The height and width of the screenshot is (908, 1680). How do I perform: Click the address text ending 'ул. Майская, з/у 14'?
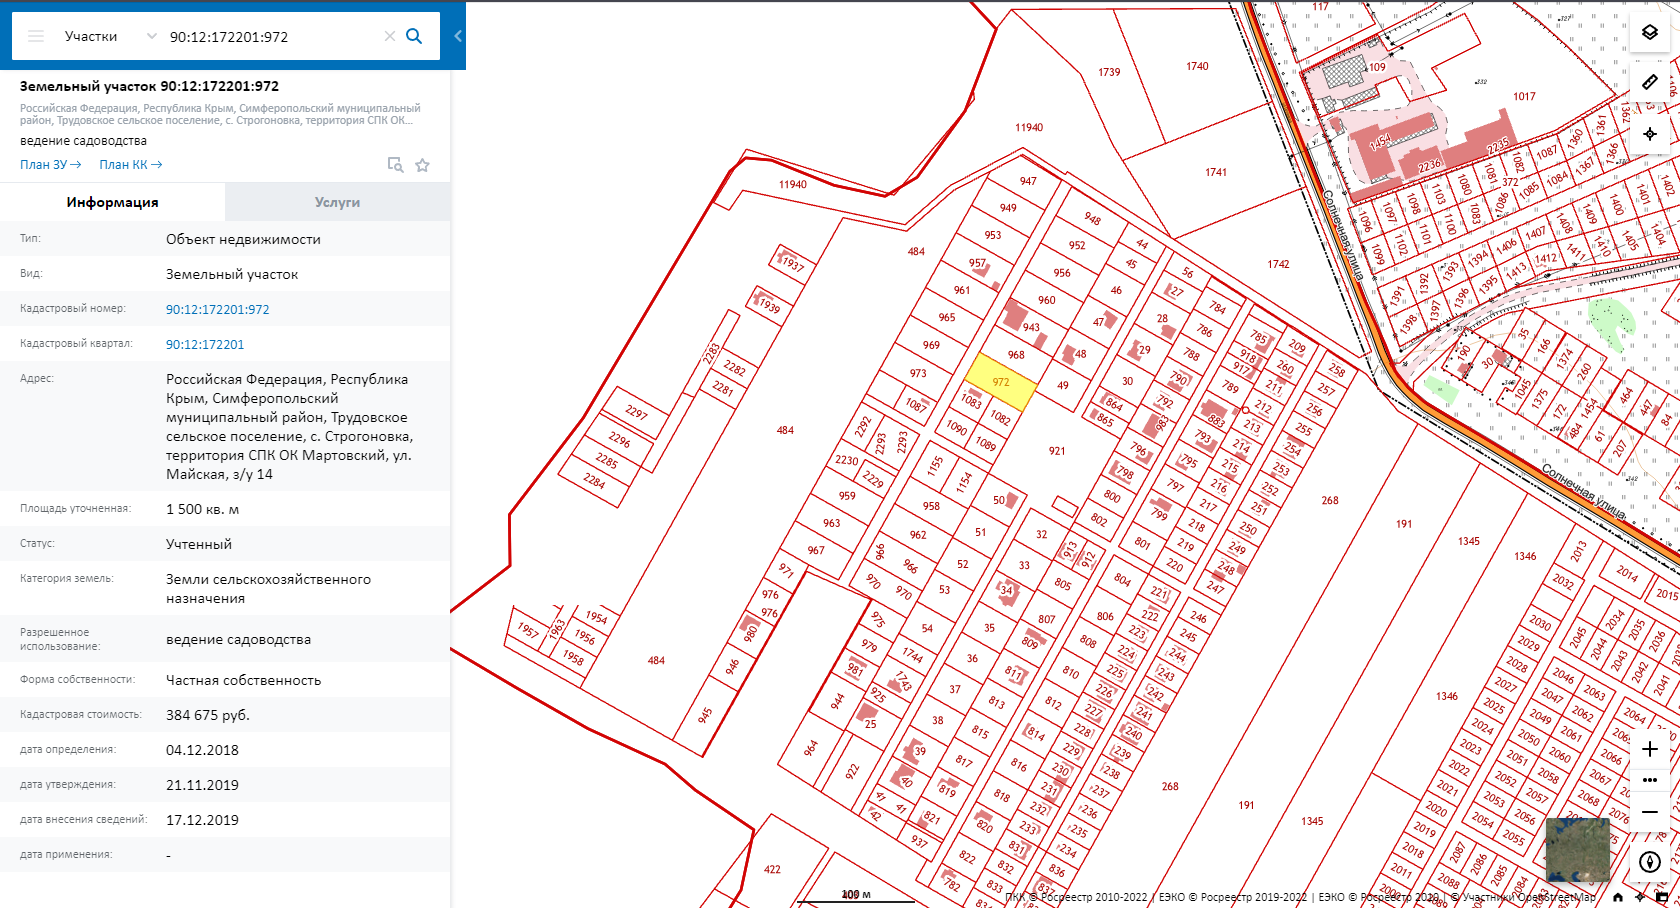[289, 427]
